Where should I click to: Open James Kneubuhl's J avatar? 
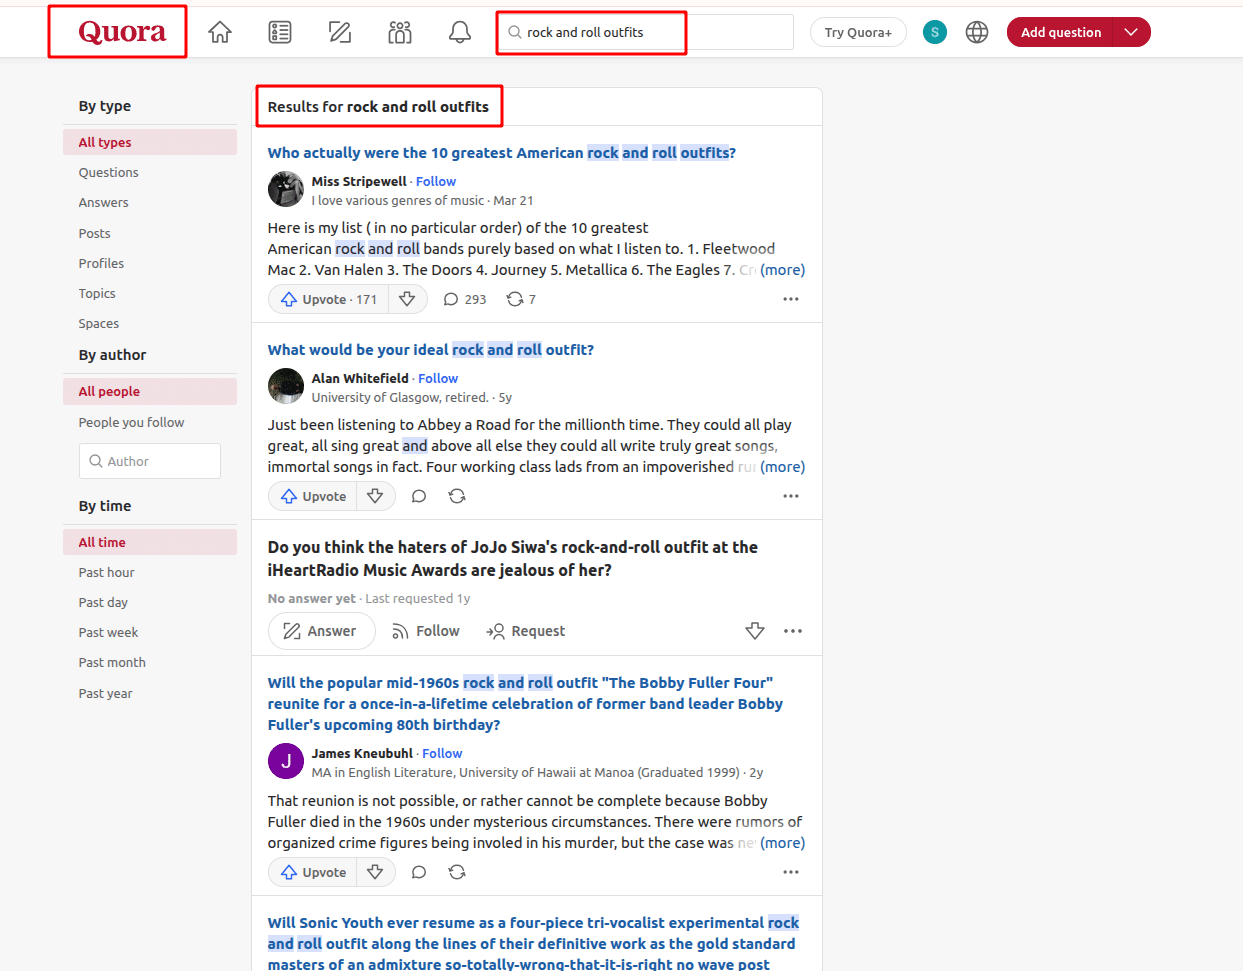[286, 761]
